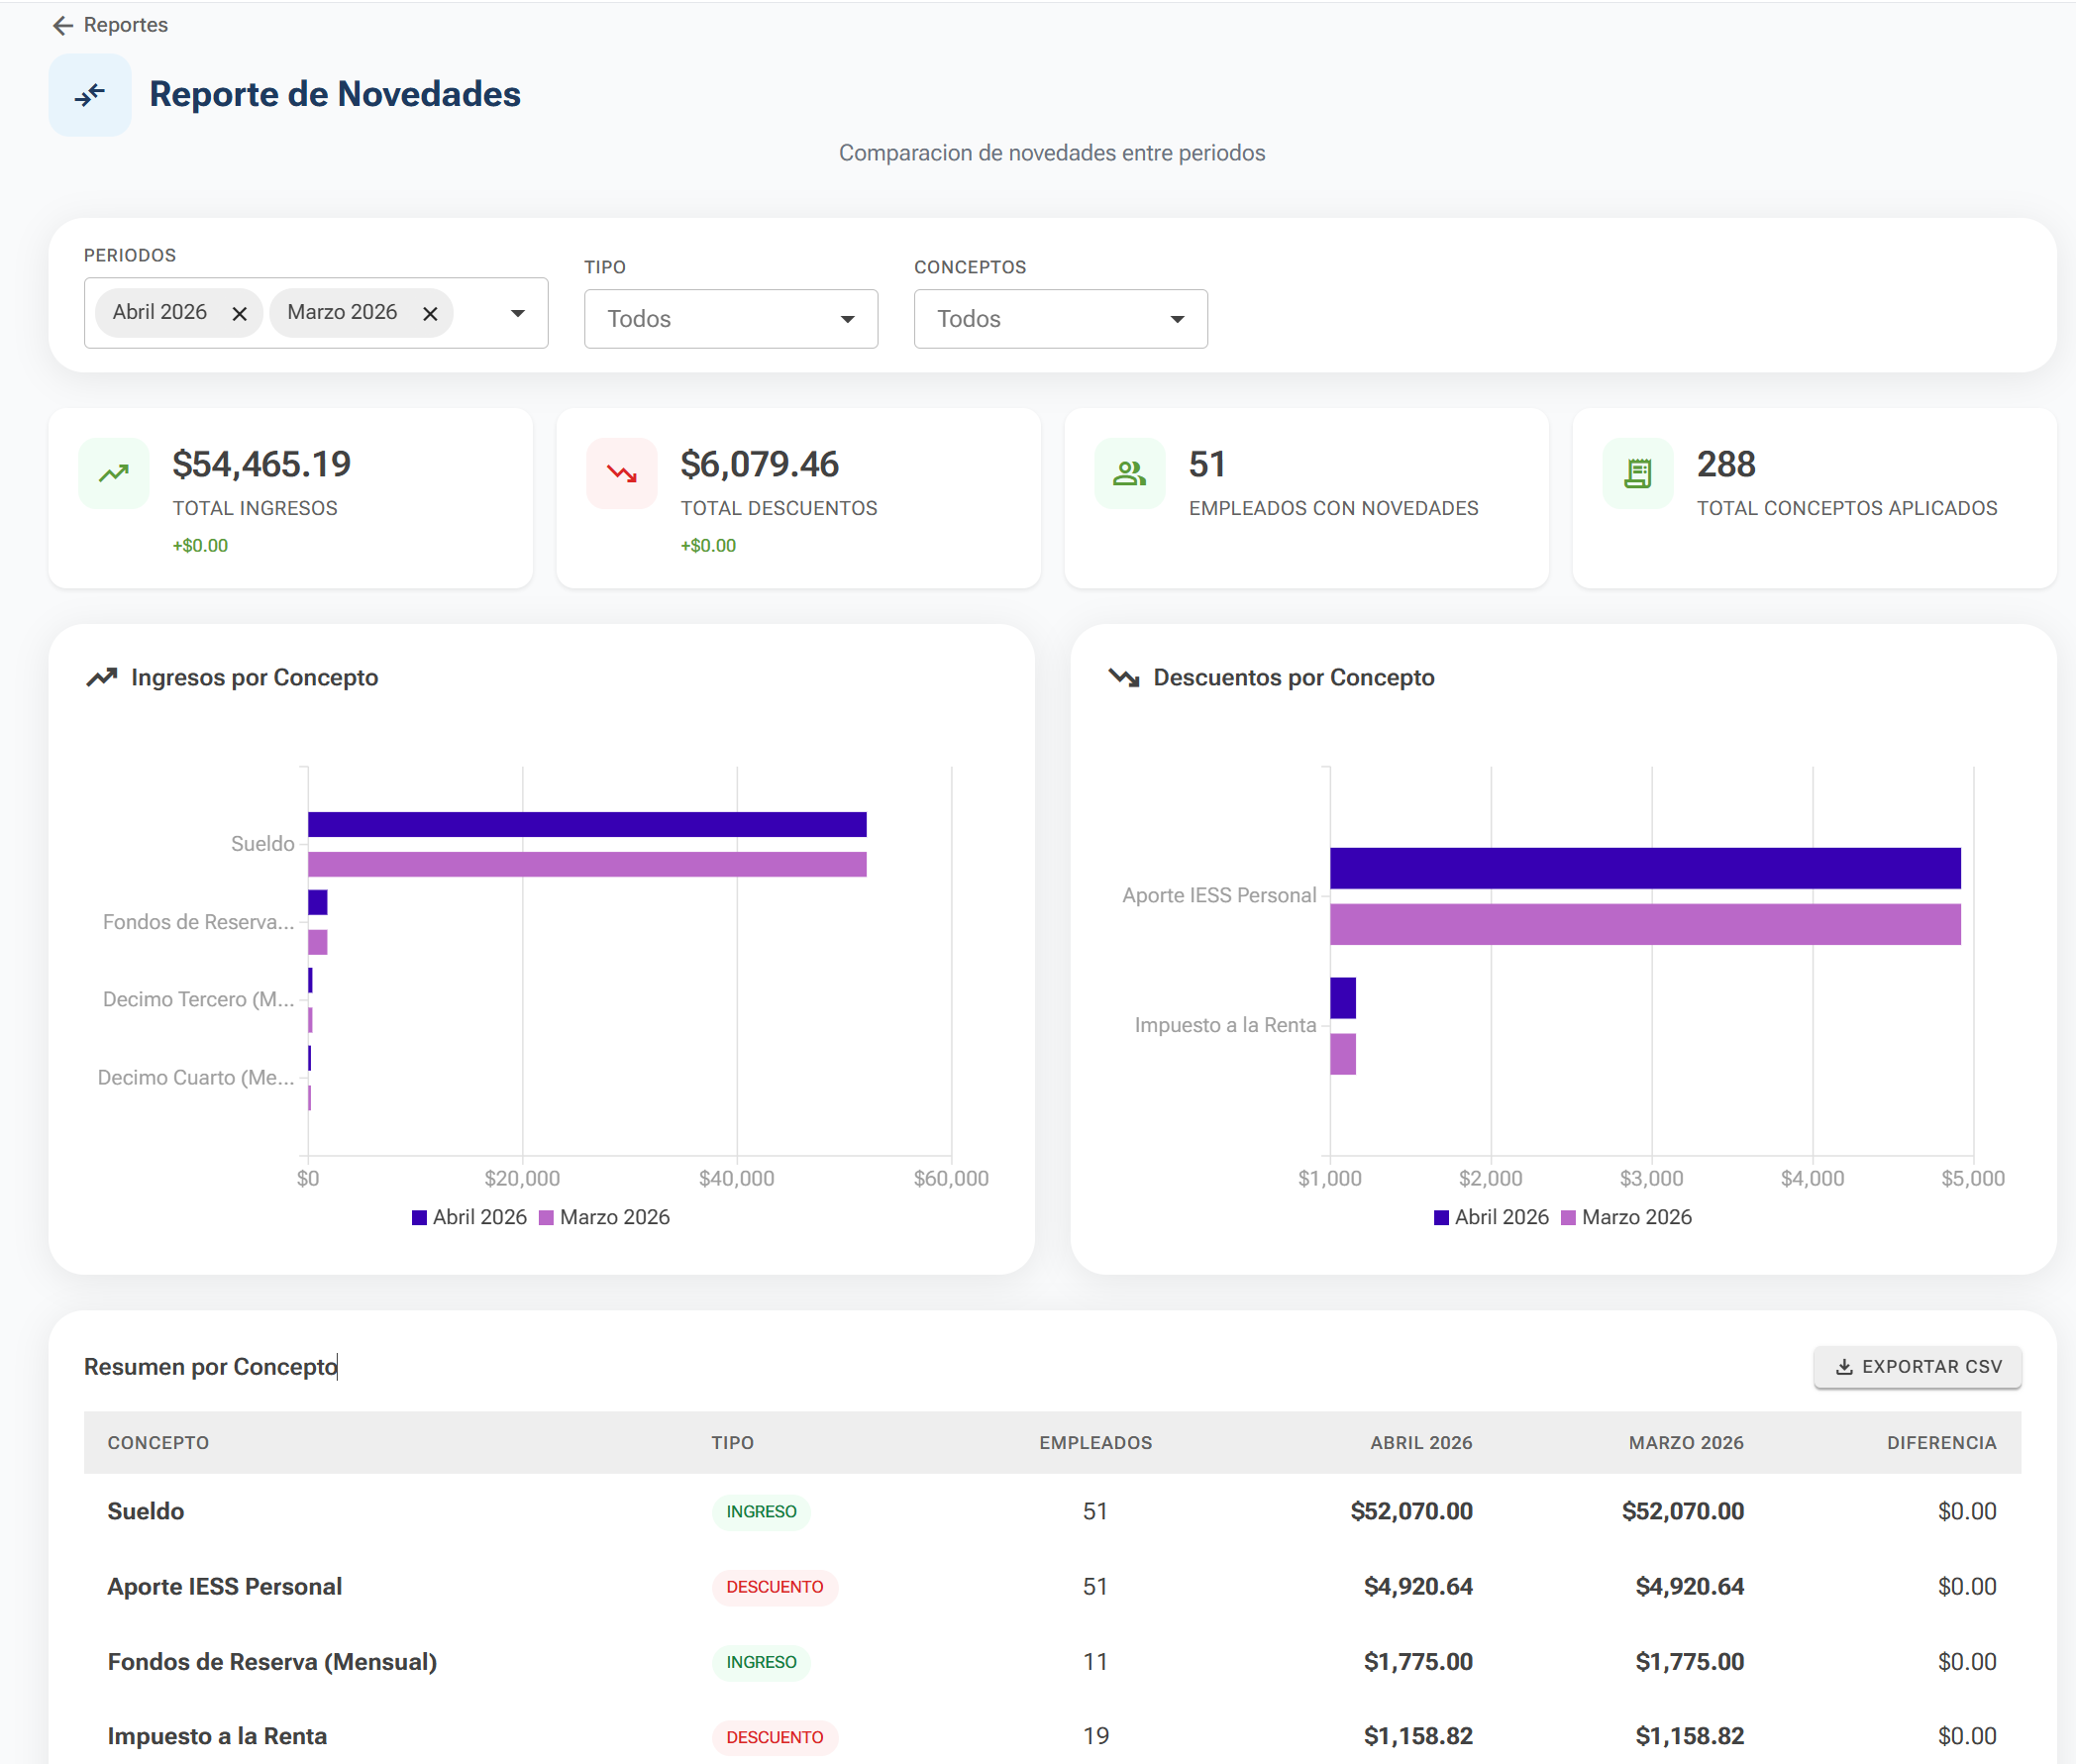Open the Conceptos dropdown

[x=1060, y=319]
